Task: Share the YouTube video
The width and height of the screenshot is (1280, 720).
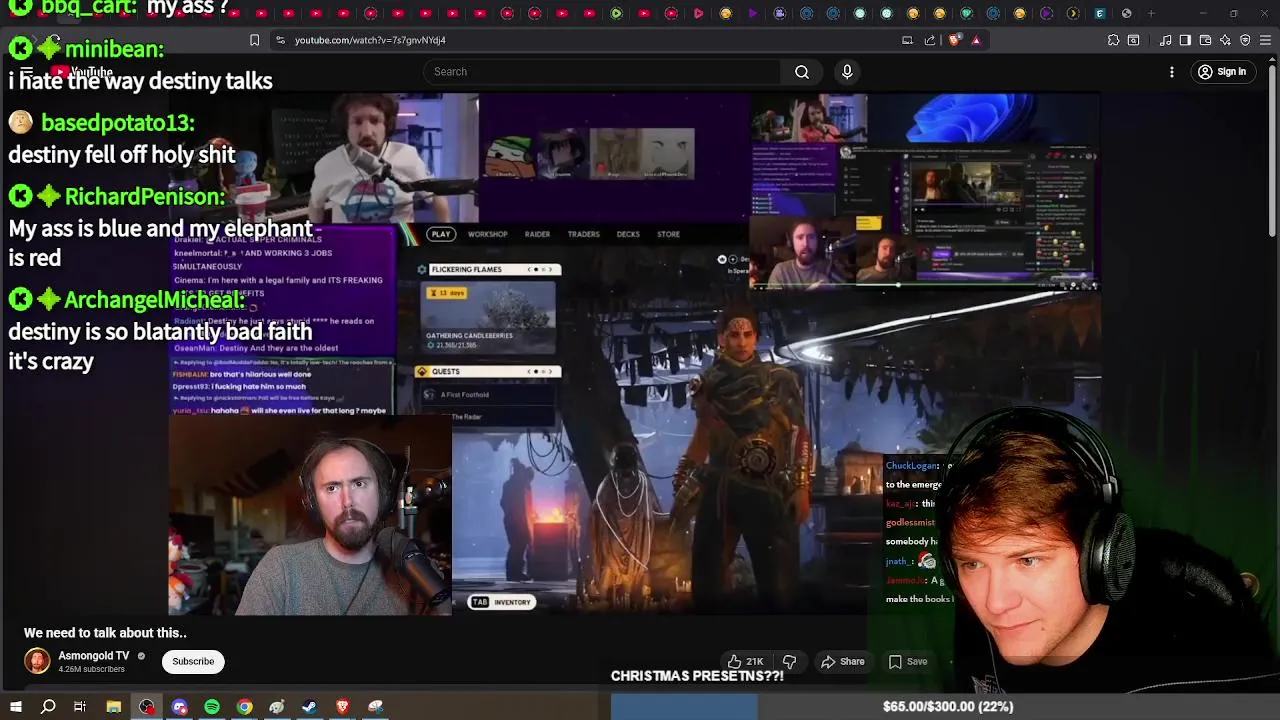Action: click(x=843, y=661)
